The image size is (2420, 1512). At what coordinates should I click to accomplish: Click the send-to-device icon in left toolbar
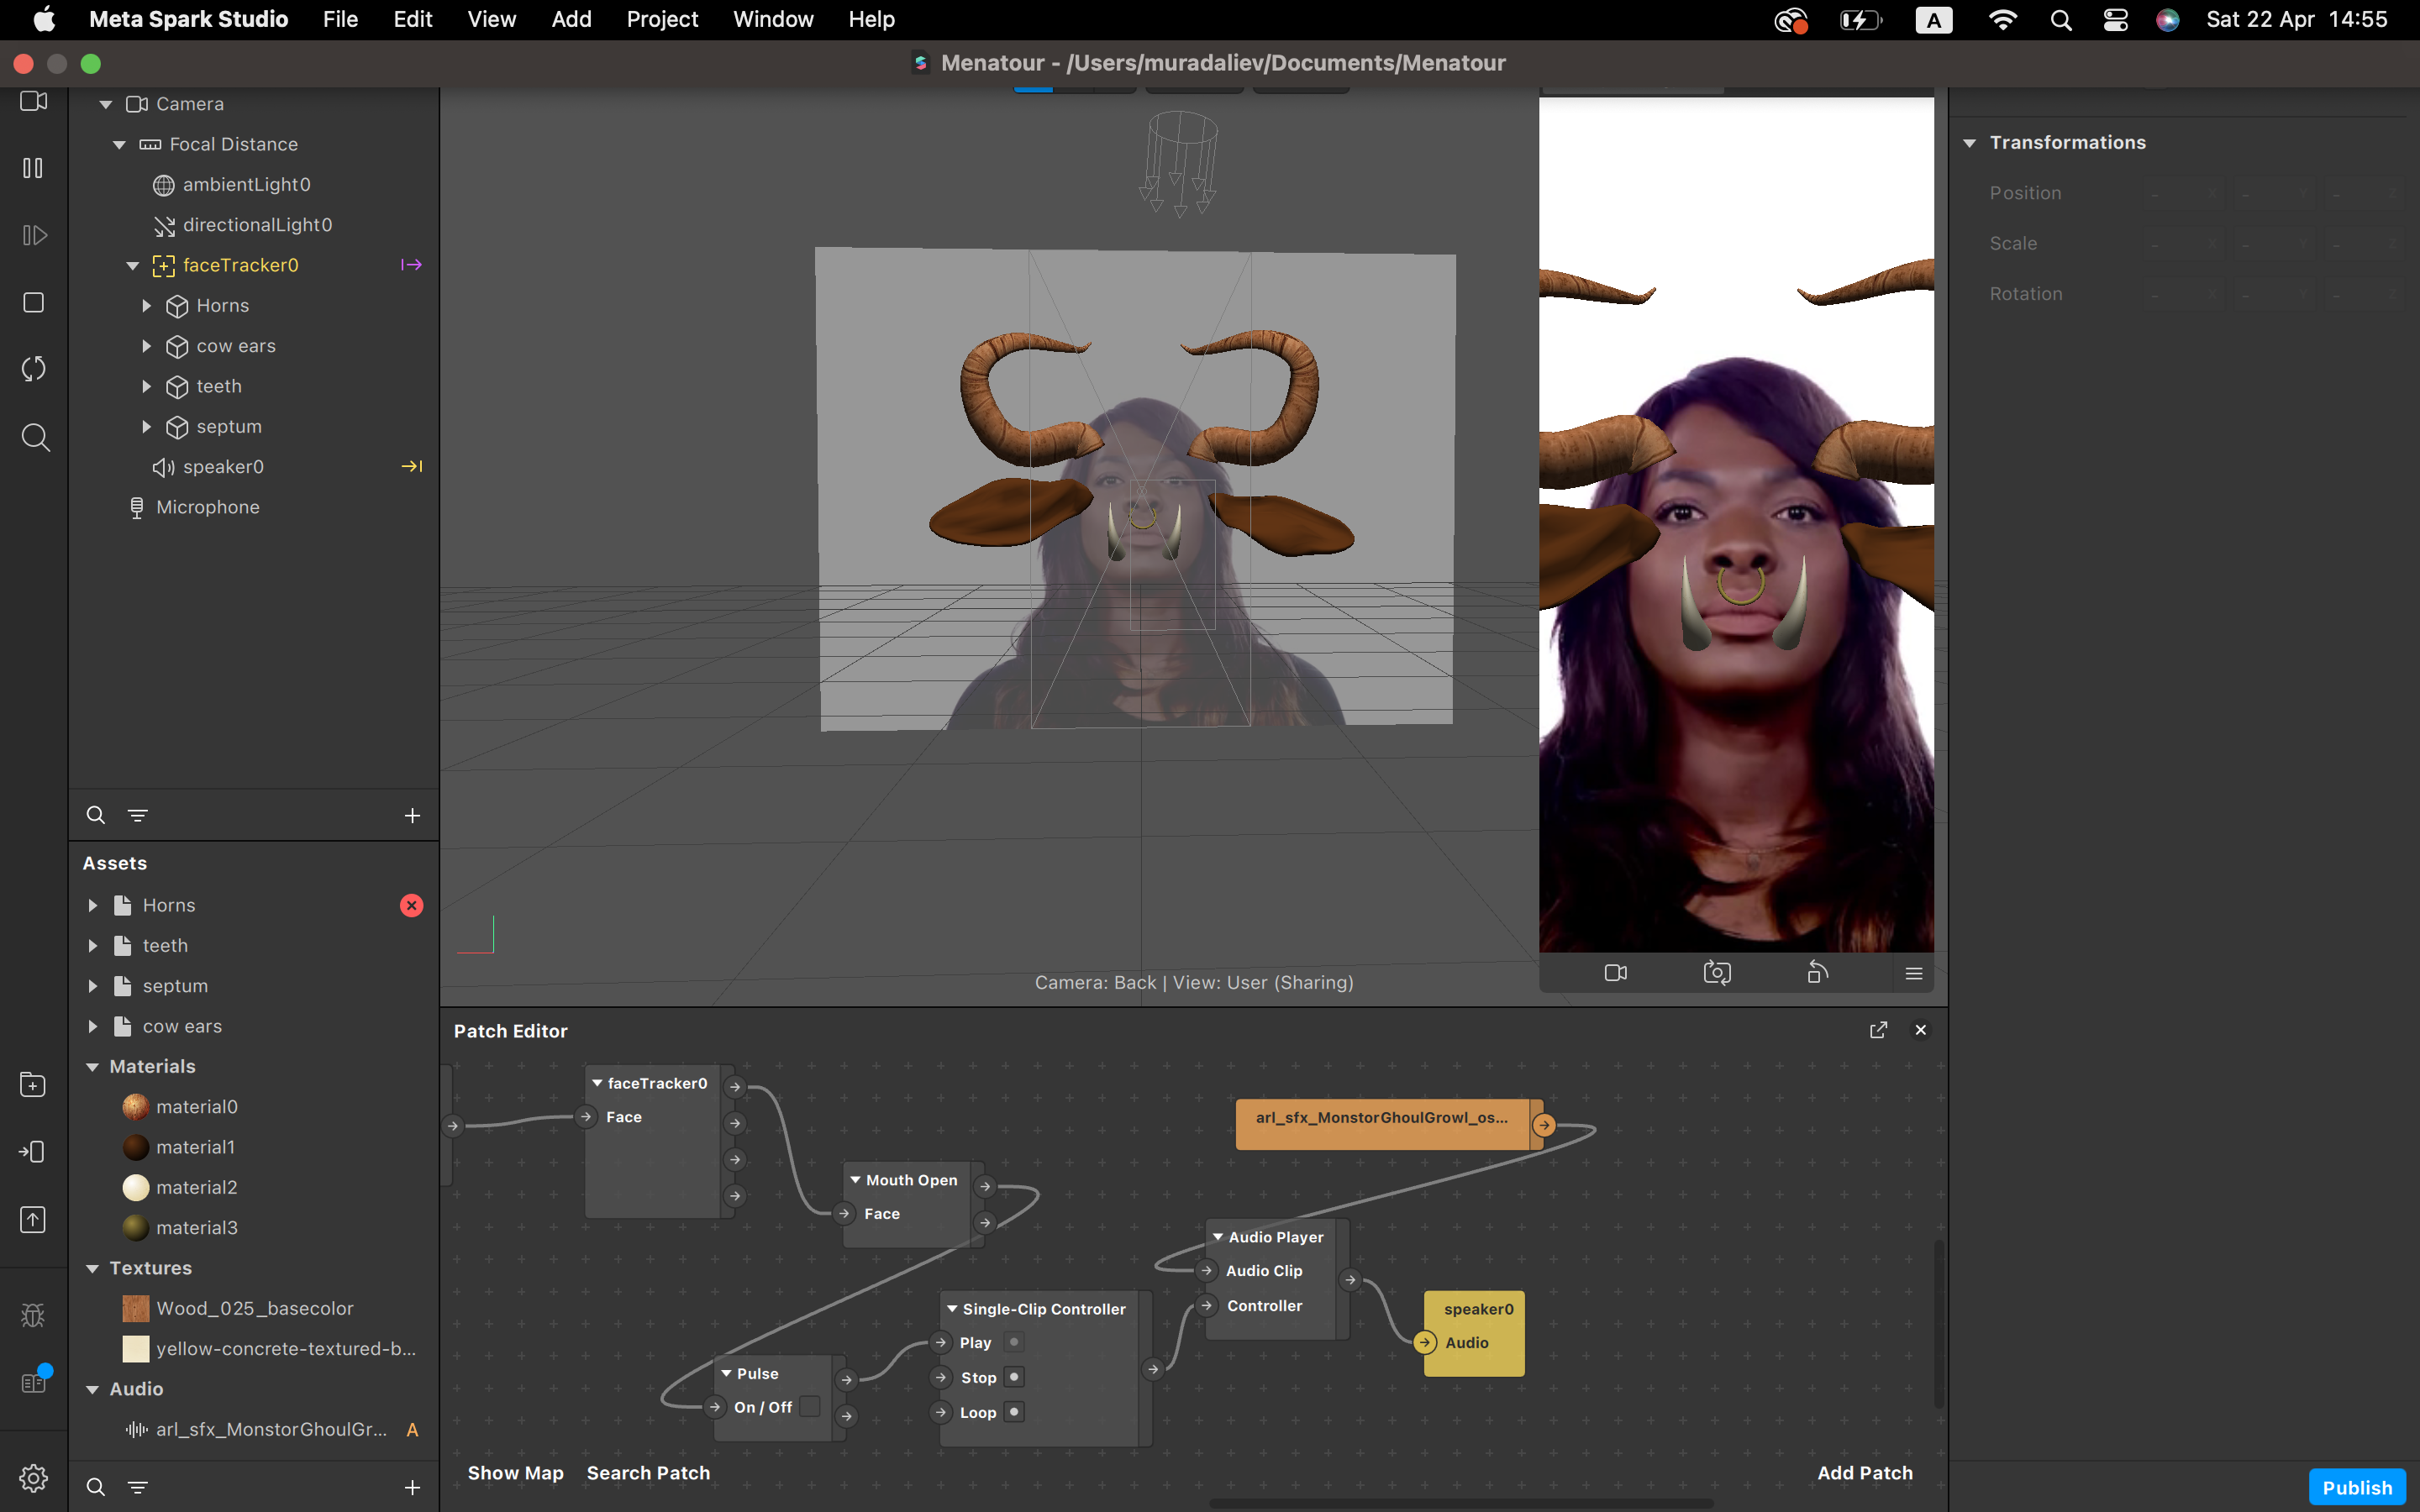tap(33, 1152)
